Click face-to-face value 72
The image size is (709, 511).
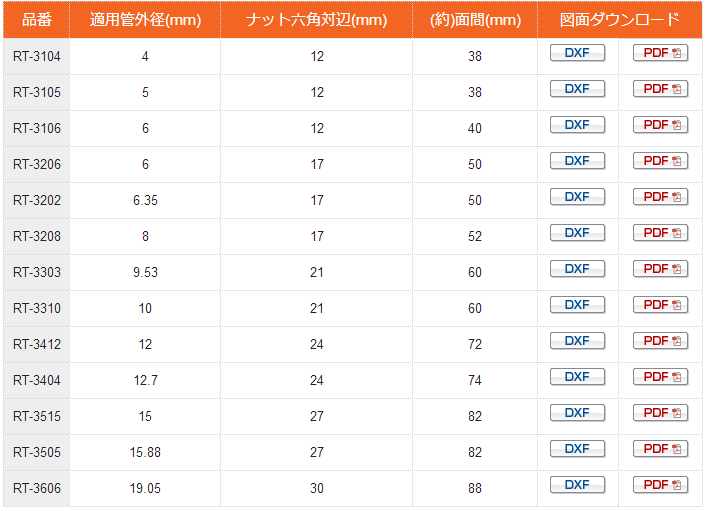click(x=475, y=345)
